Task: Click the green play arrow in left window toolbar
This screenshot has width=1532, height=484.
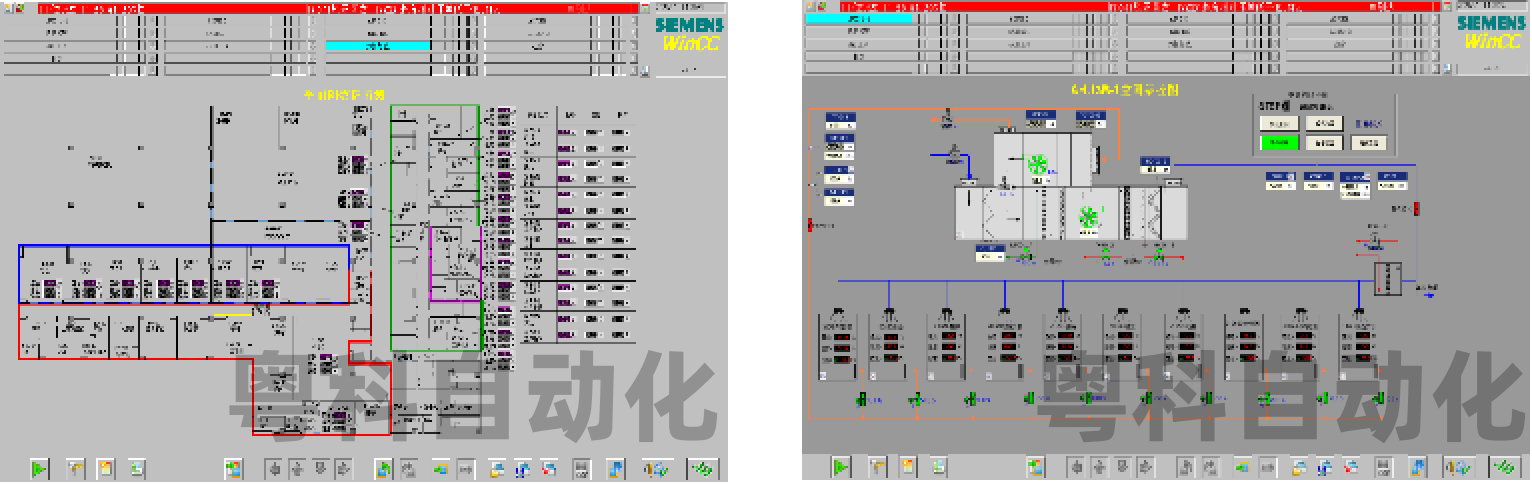Action: [x=40, y=468]
